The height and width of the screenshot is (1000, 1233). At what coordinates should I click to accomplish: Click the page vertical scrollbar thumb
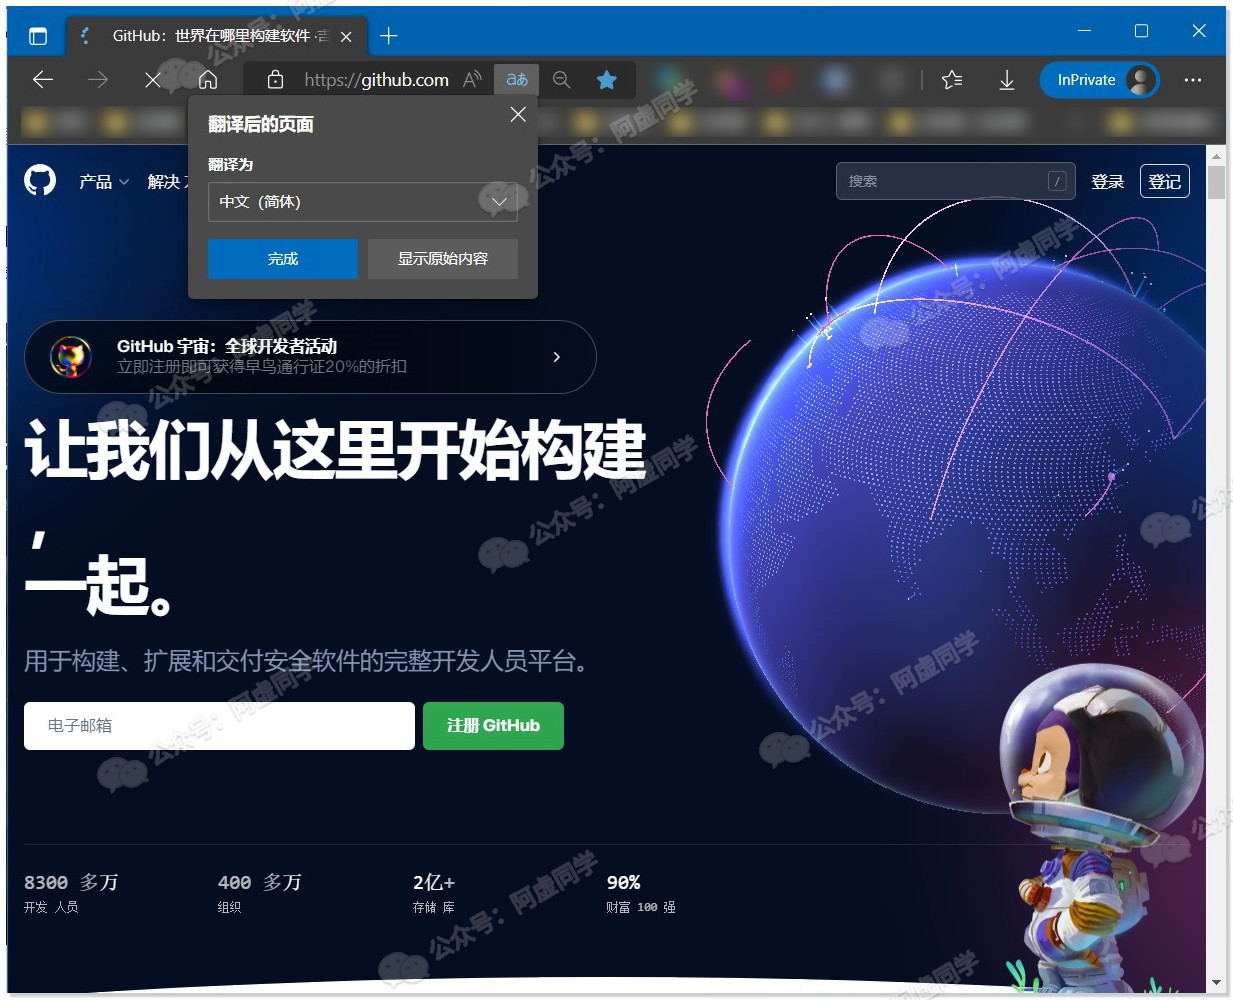(x=1216, y=183)
